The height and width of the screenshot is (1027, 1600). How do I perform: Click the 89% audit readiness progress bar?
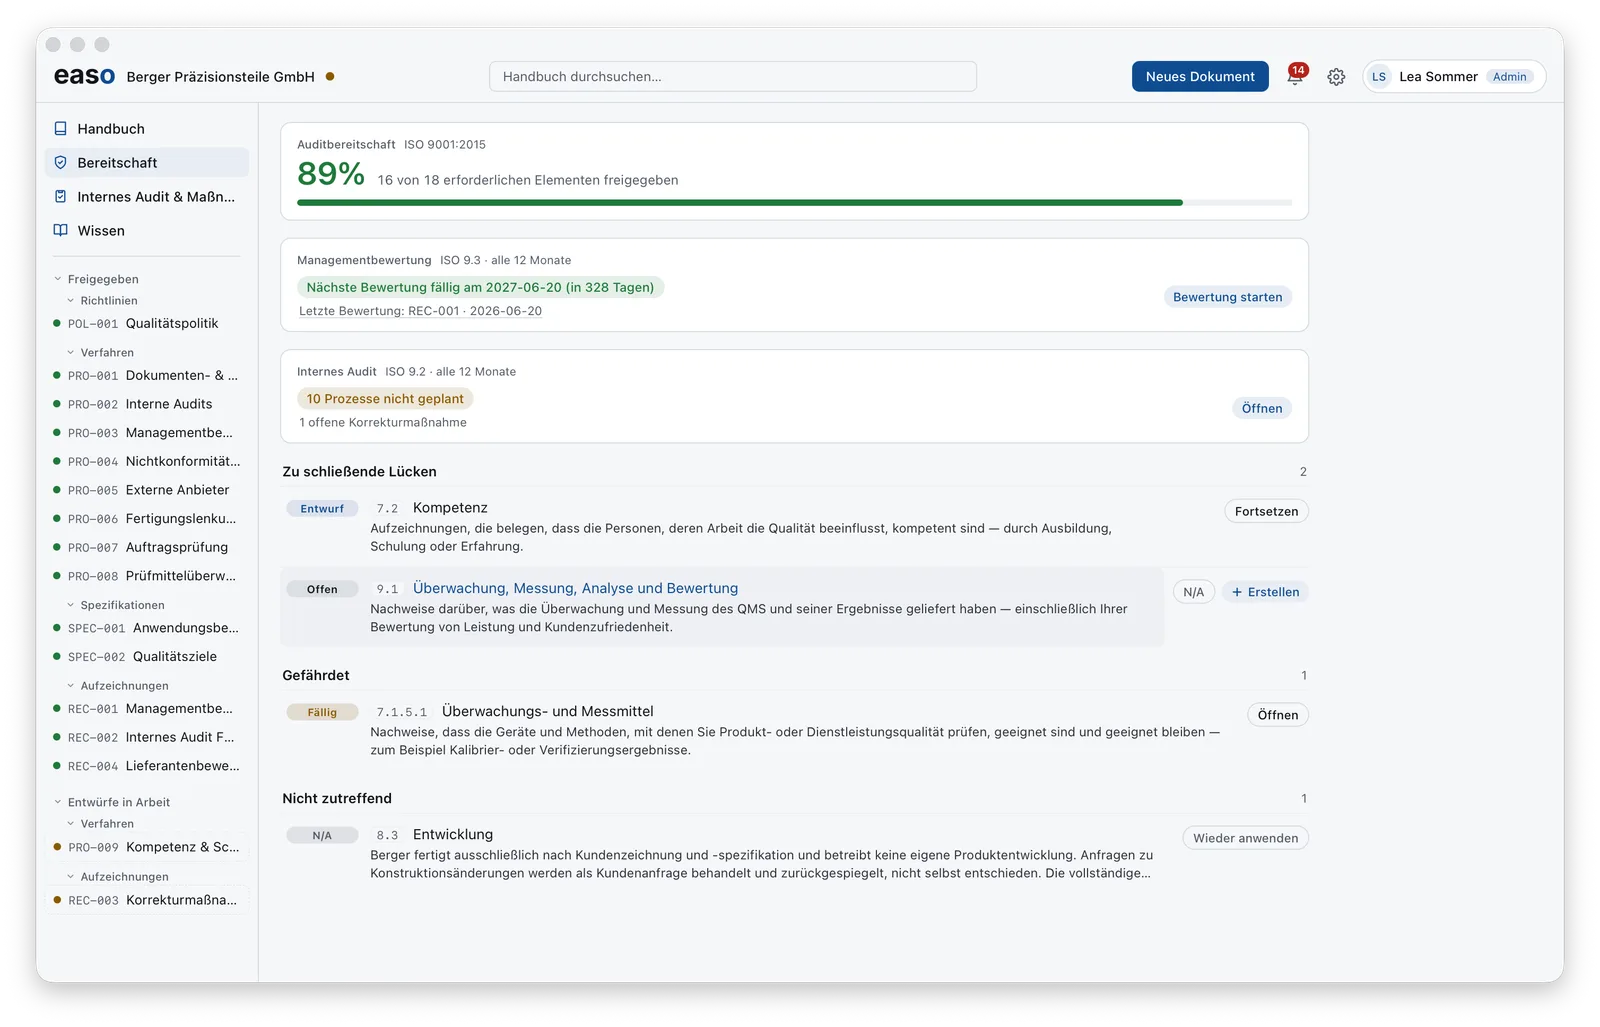(x=794, y=203)
